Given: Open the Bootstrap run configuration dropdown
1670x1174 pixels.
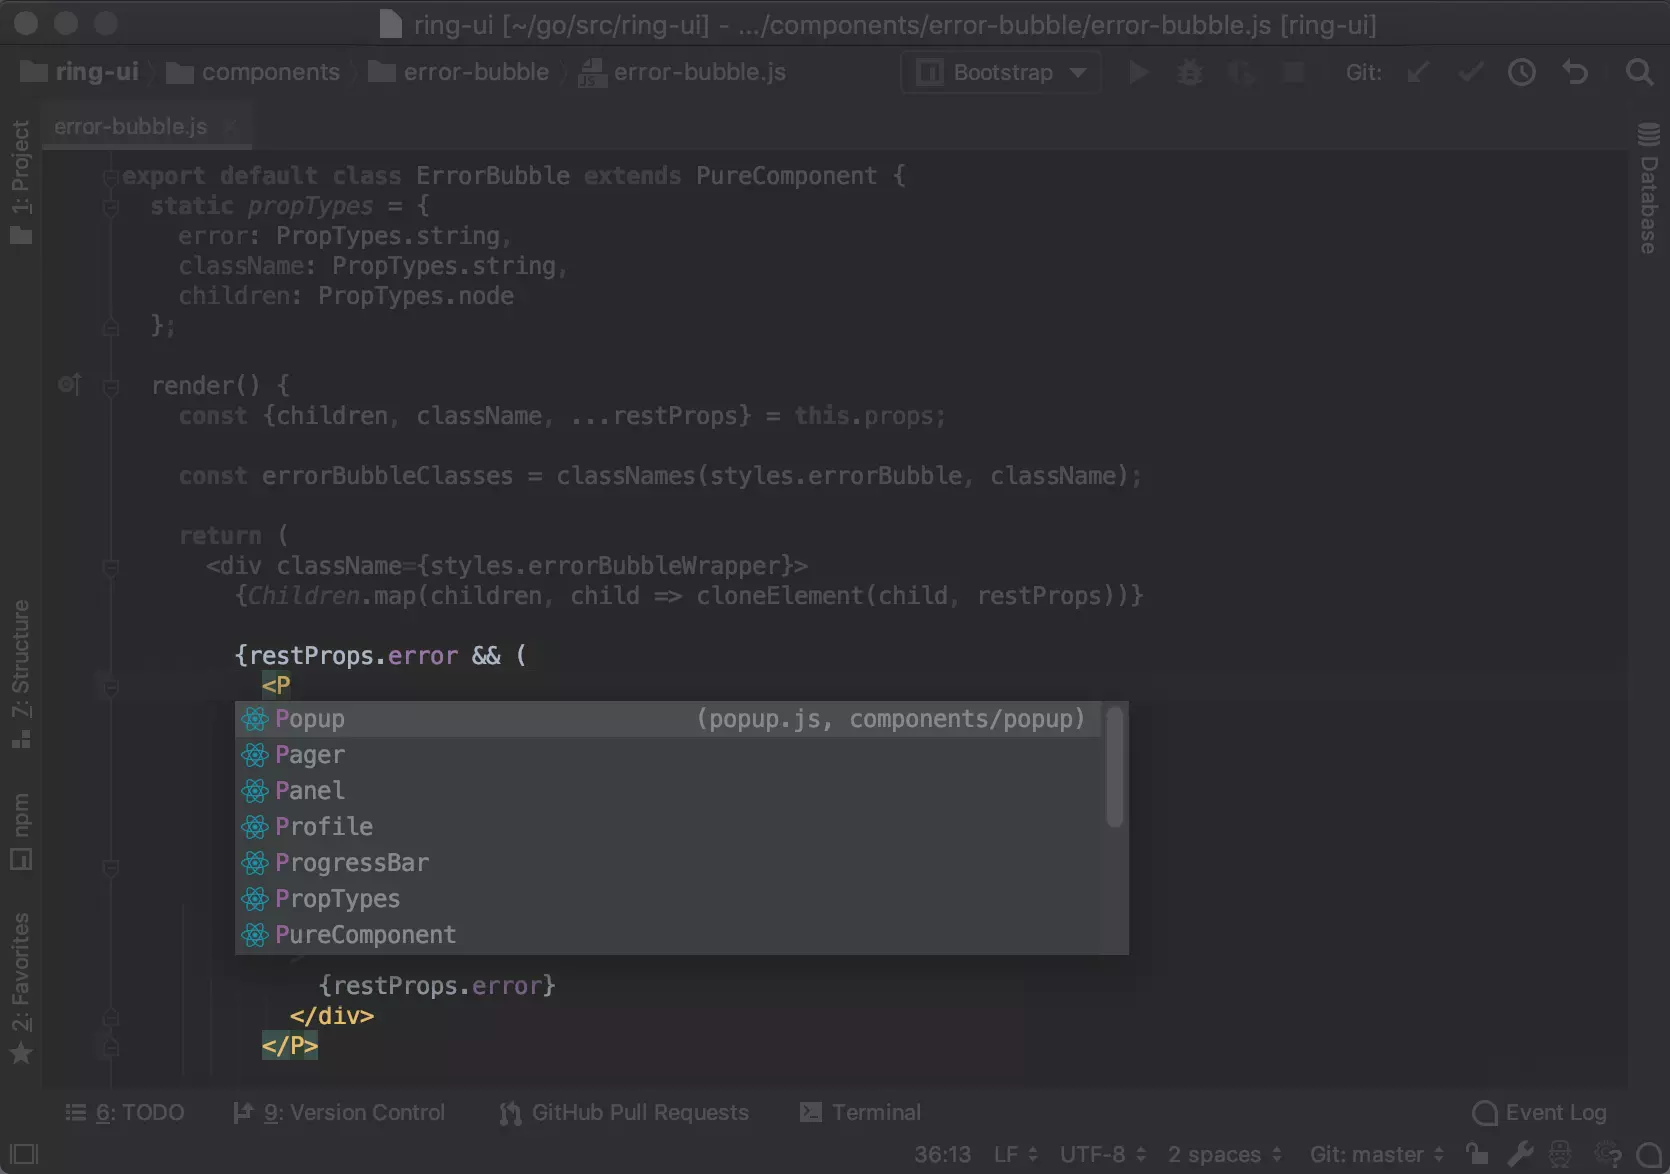Looking at the screenshot, I should click(1001, 73).
